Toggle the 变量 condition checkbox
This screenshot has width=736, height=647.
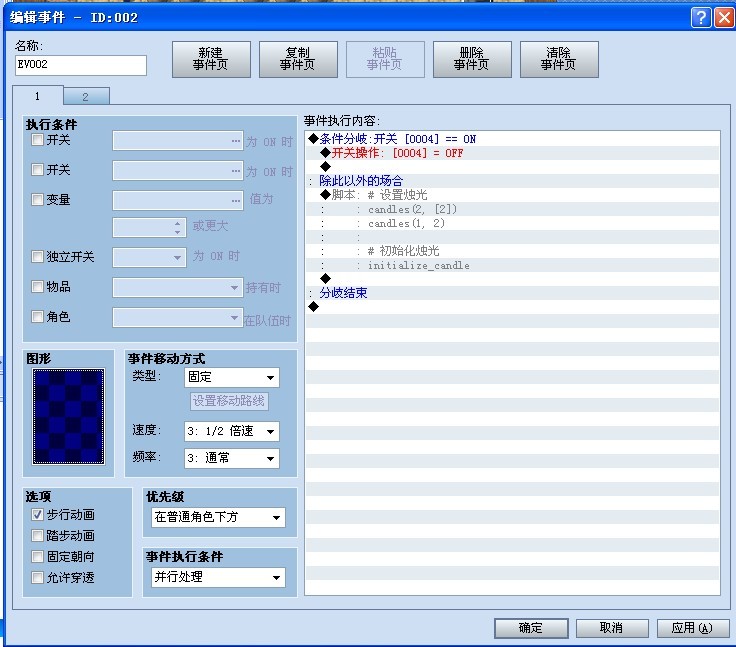point(37,200)
